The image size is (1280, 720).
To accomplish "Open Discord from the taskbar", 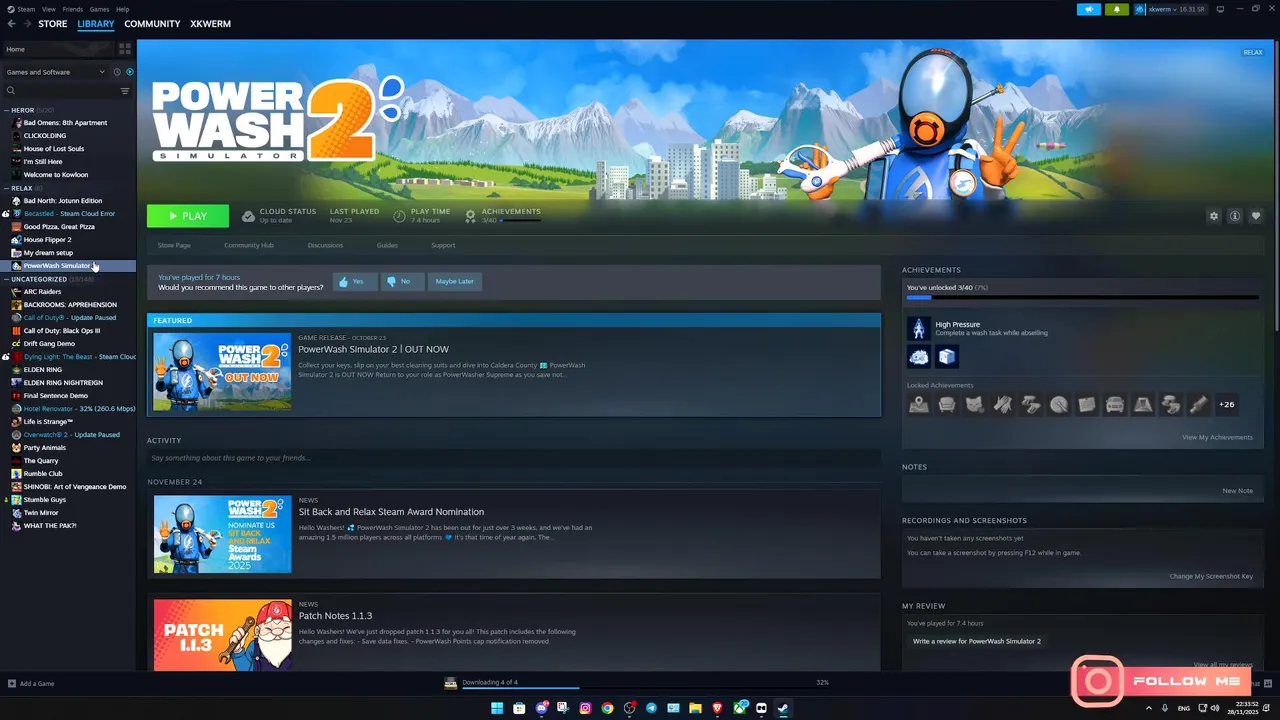I will [541, 708].
